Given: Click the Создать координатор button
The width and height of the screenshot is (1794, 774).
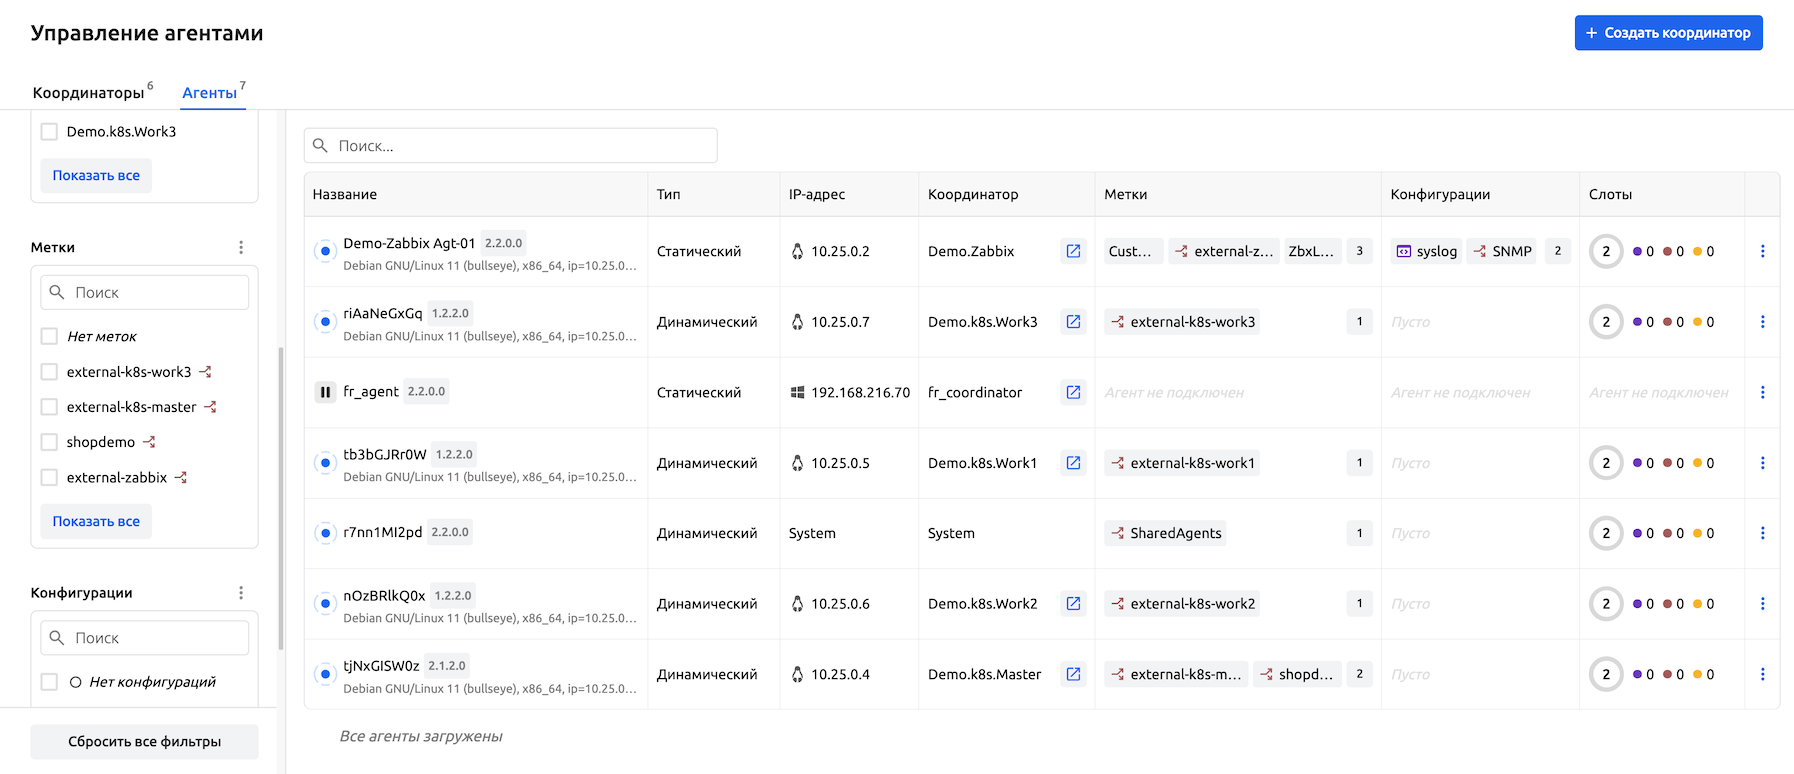Looking at the screenshot, I should point(1668,33).
